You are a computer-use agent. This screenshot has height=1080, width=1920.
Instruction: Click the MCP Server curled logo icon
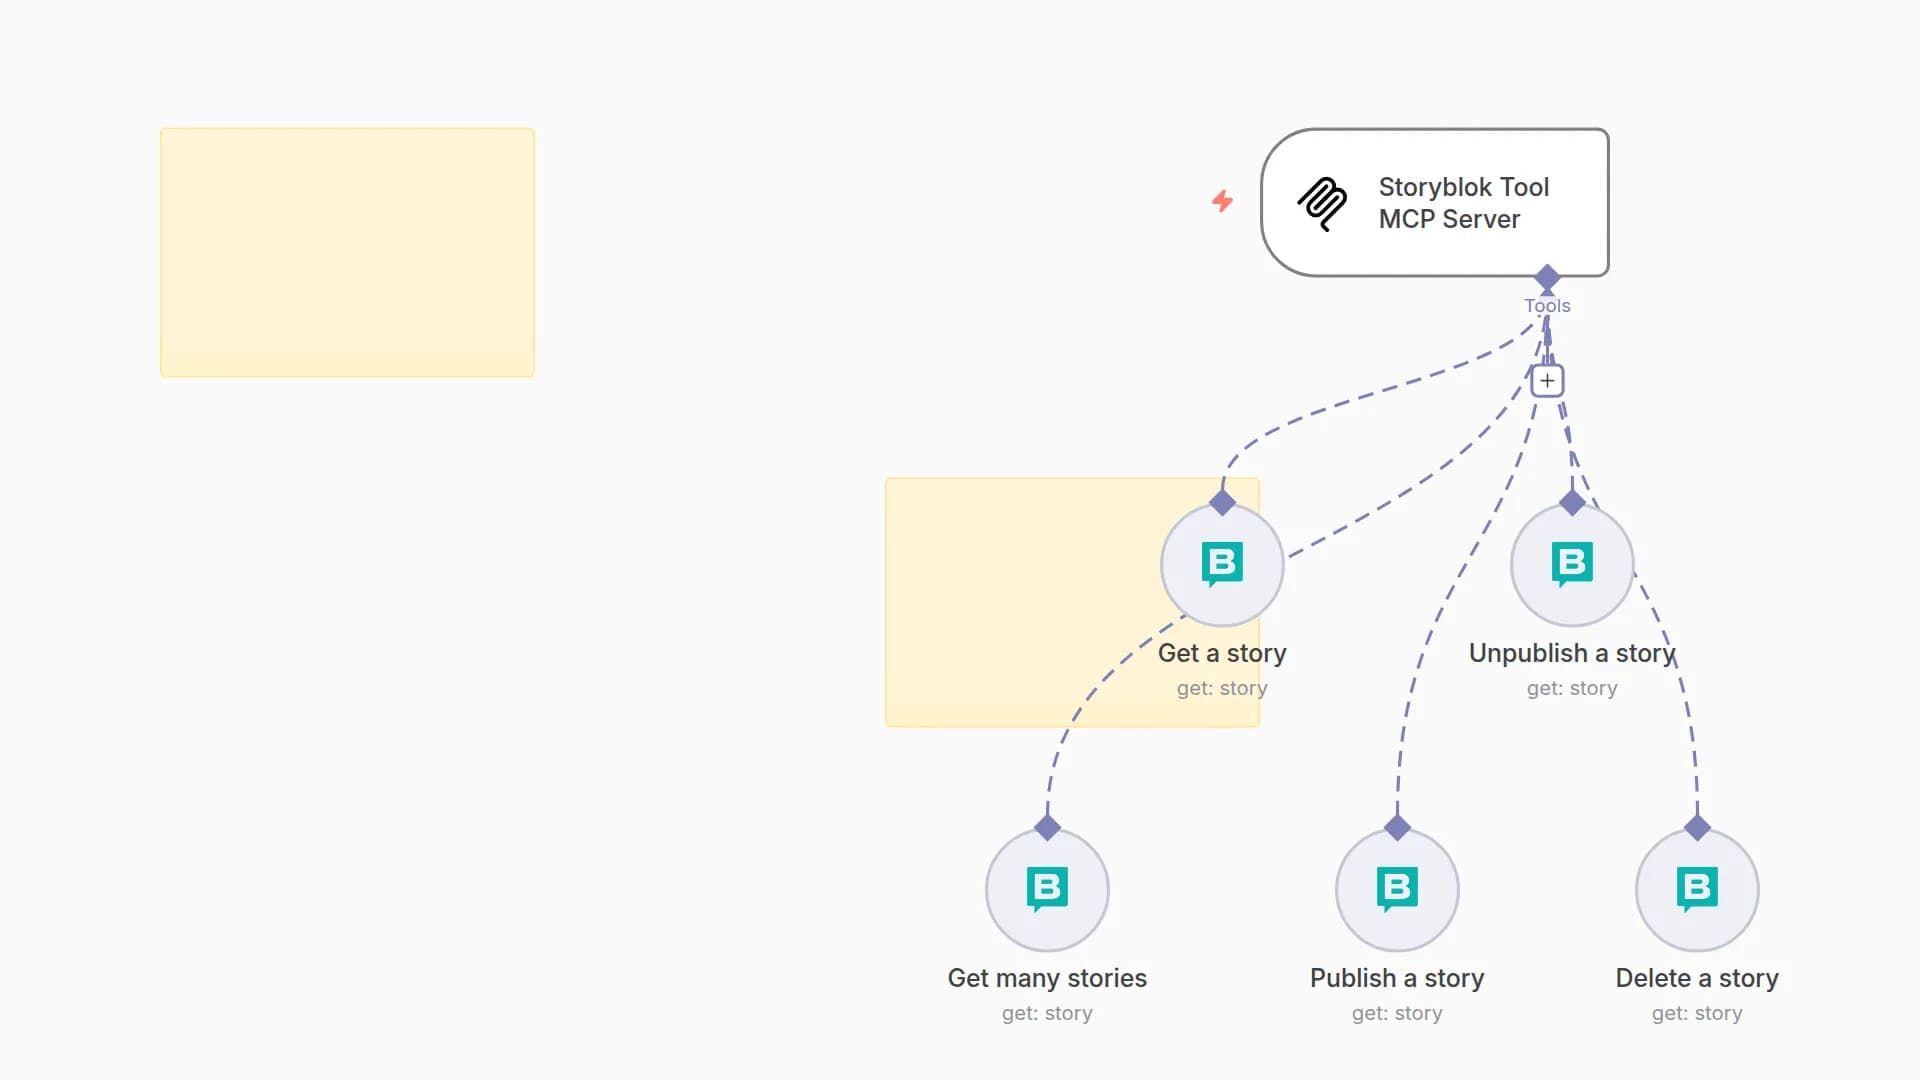click(x=1322, y=203)
